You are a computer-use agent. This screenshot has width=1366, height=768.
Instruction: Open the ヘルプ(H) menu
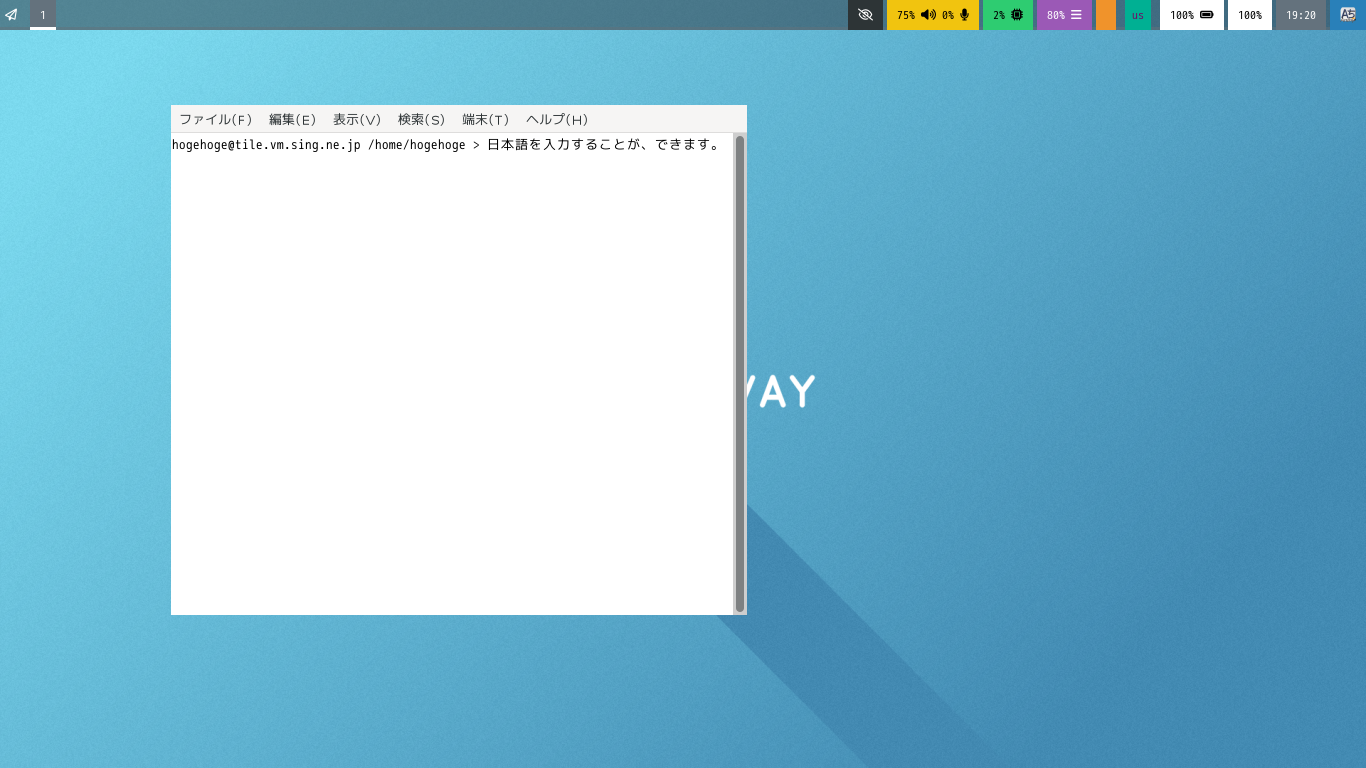coord(557,119)
